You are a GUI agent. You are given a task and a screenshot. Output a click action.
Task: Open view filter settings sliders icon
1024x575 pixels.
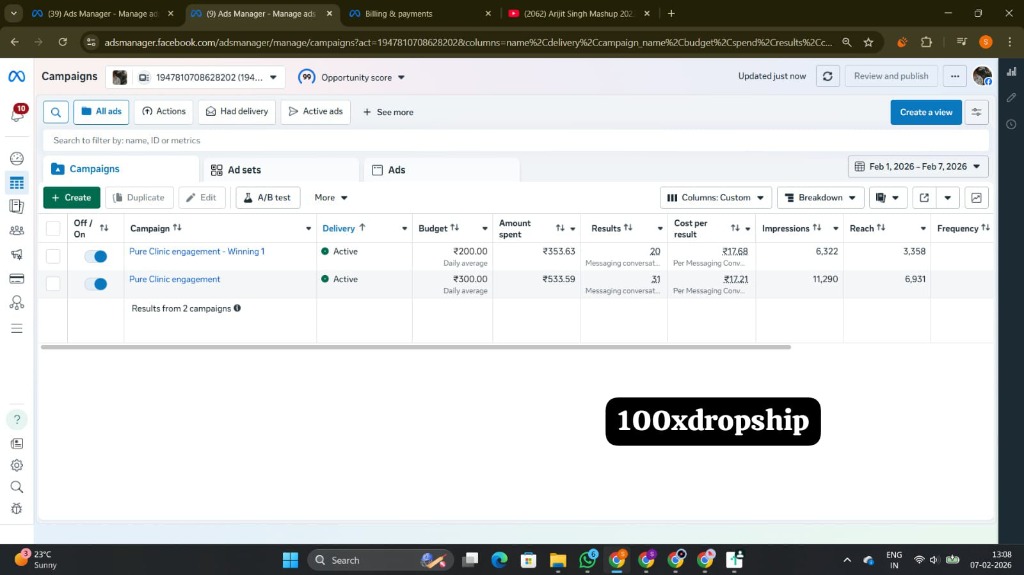[976, 112]
